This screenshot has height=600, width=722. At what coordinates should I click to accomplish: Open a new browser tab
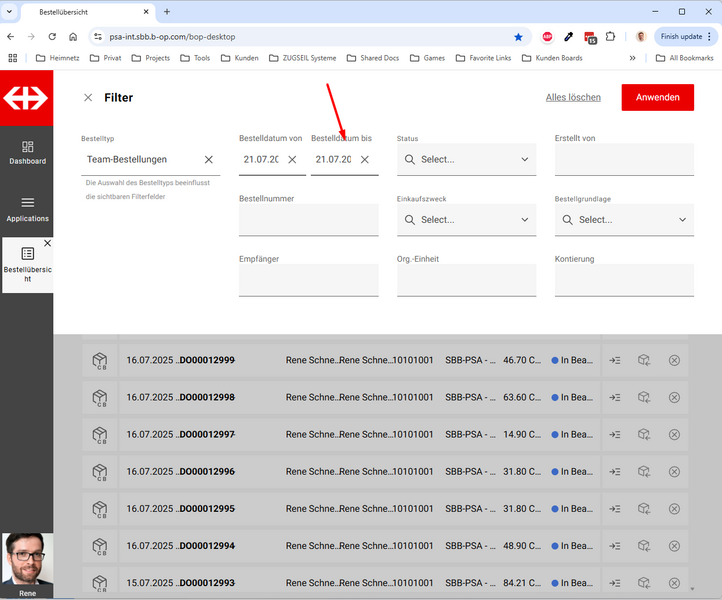pos(167,12)
